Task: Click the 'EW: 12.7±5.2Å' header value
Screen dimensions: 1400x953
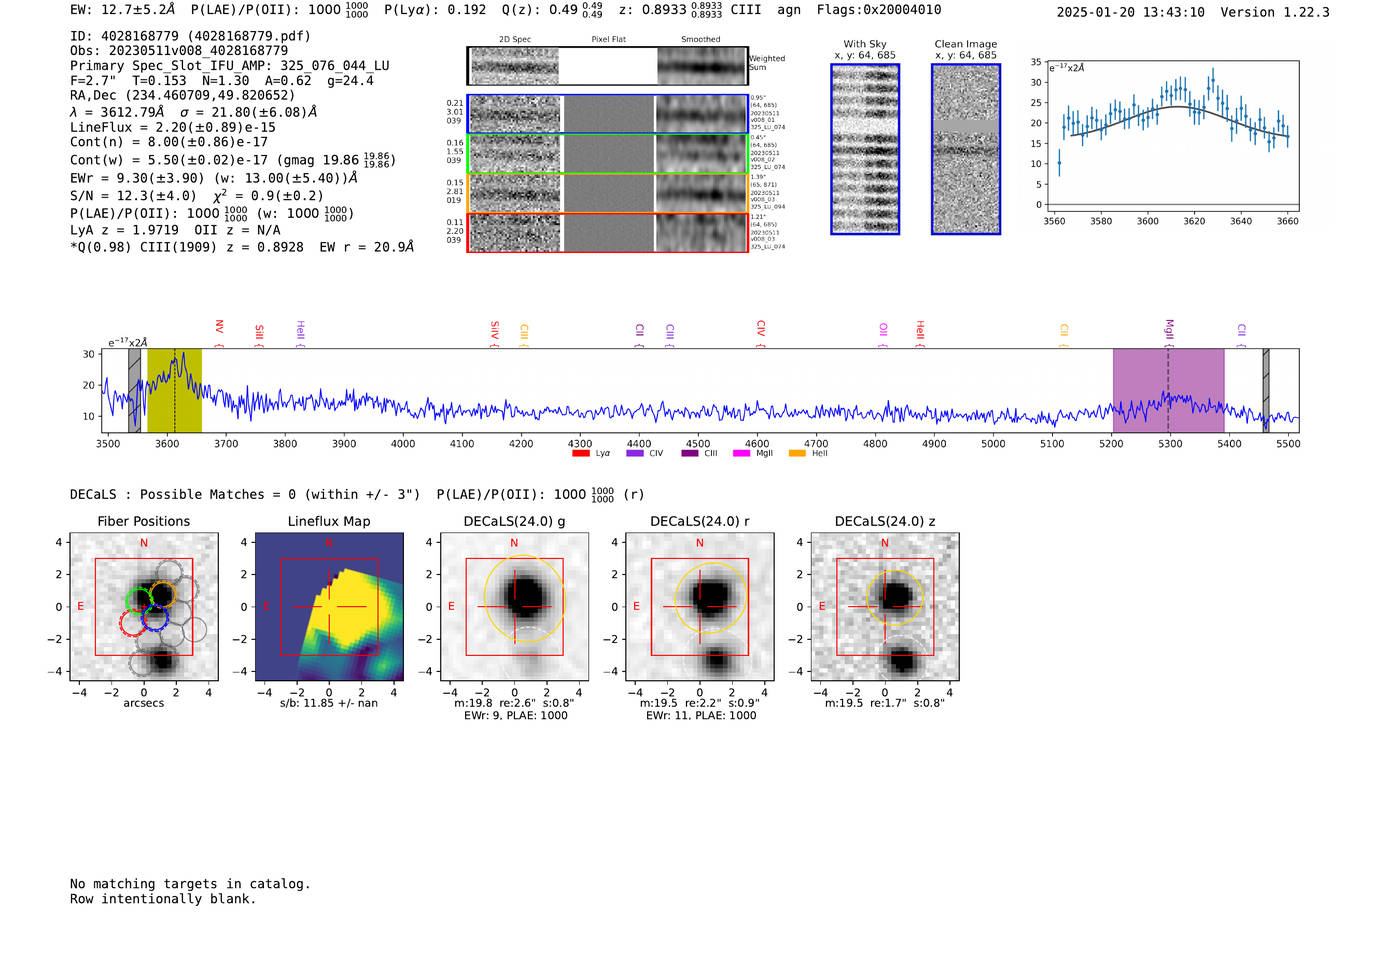Action: [x=122, y=10]
